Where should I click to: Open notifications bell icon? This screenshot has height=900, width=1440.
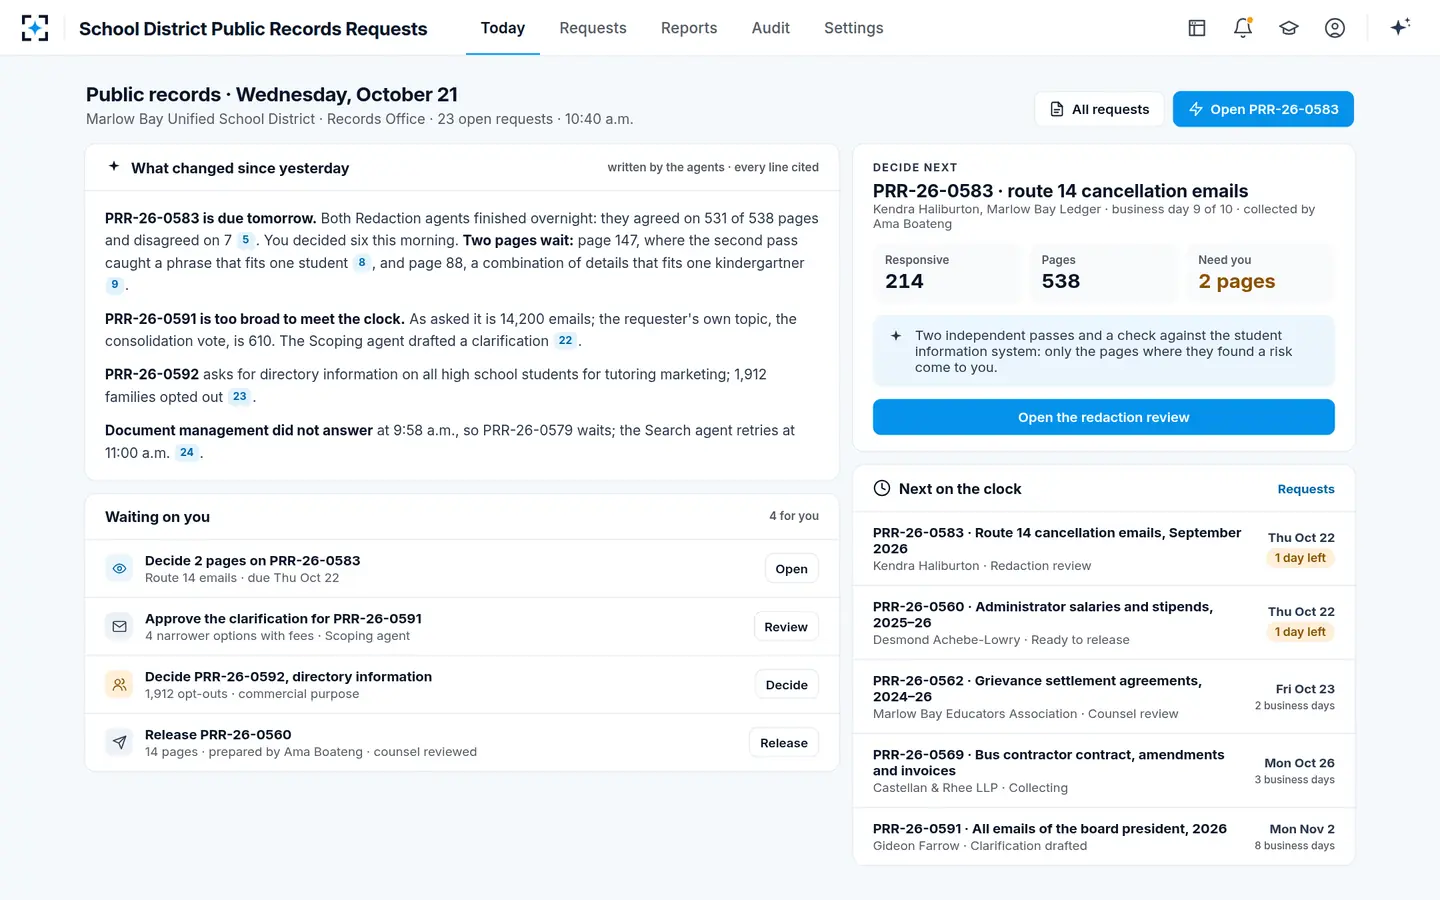(x=1243, y=28)
